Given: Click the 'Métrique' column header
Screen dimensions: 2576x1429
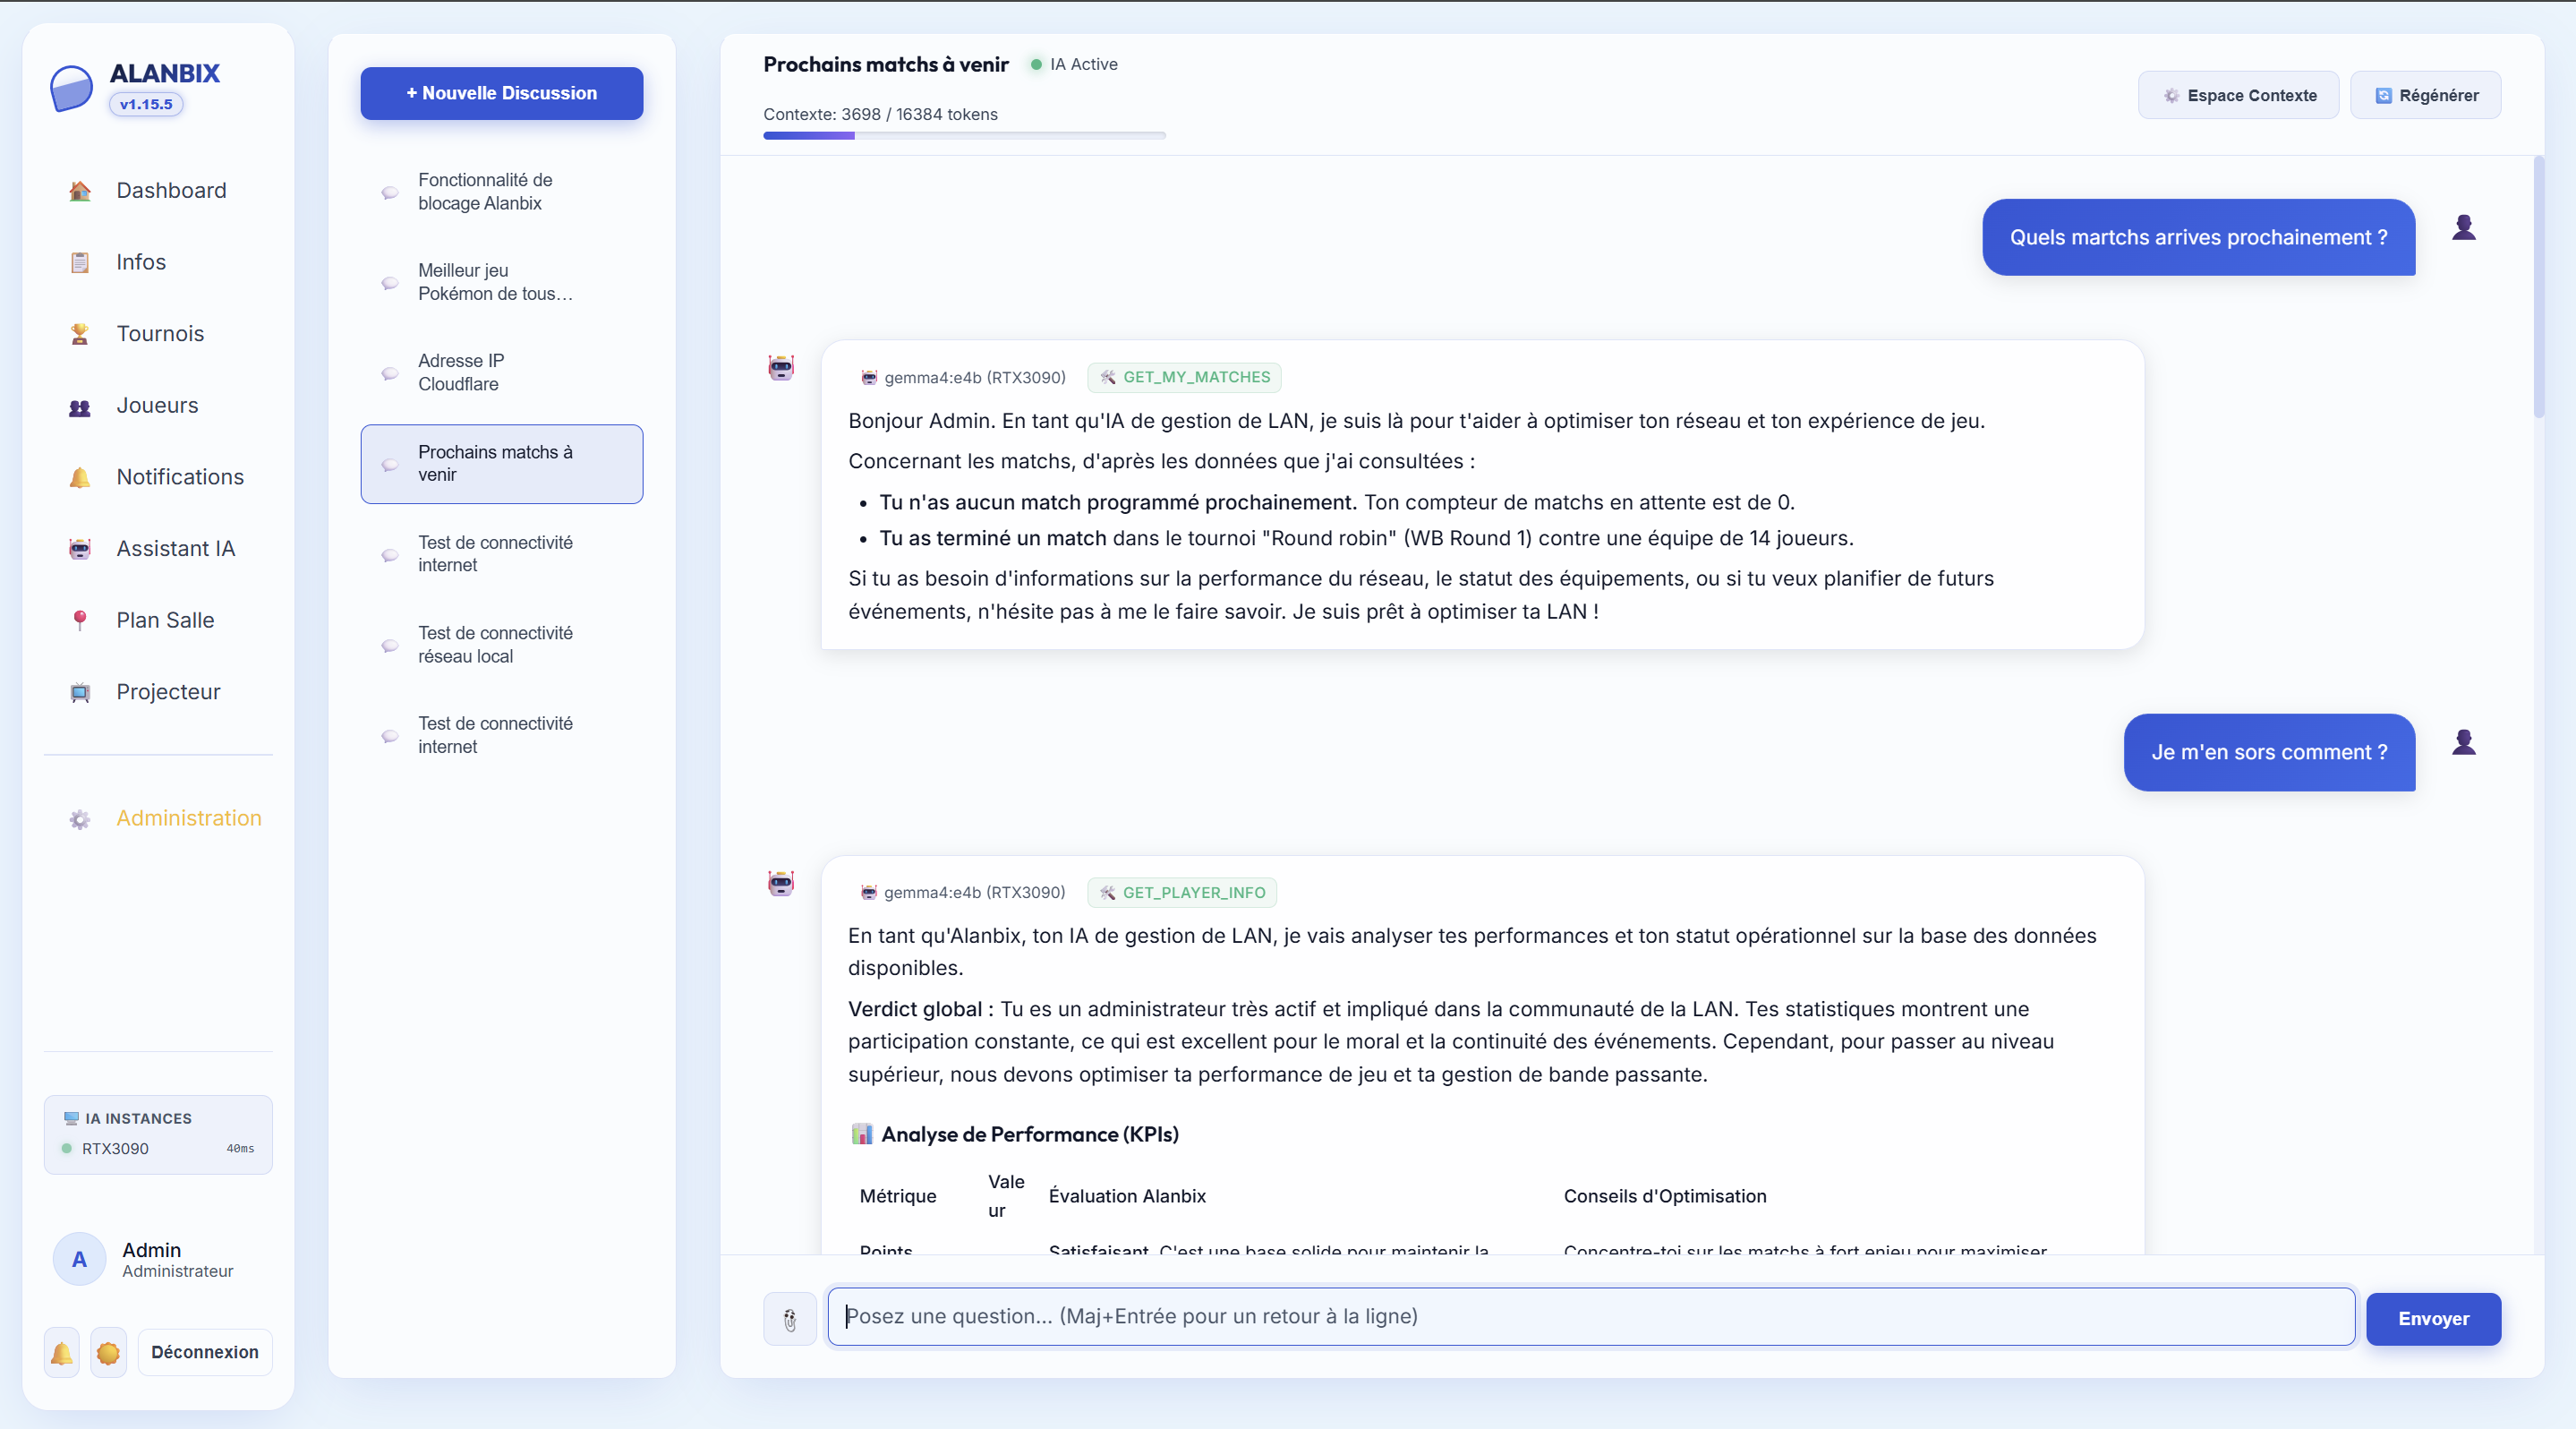Looking at the screenshot, I should point(898,1197).
